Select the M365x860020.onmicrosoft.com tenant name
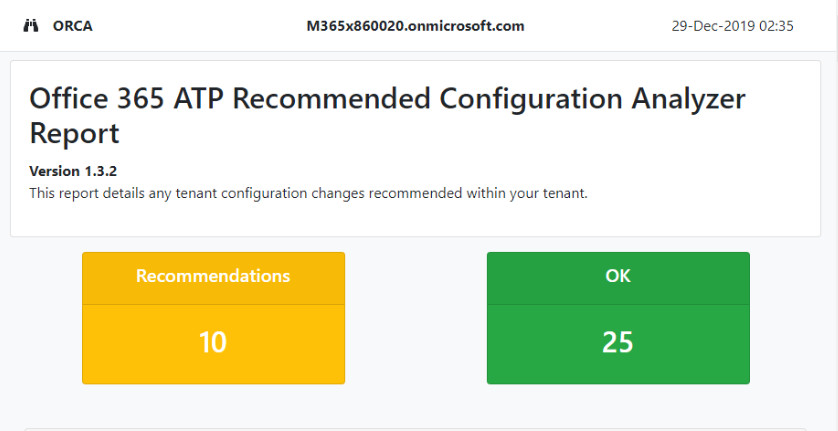Image resolution: width=838 pixels, height=431 pixels. 415,26
